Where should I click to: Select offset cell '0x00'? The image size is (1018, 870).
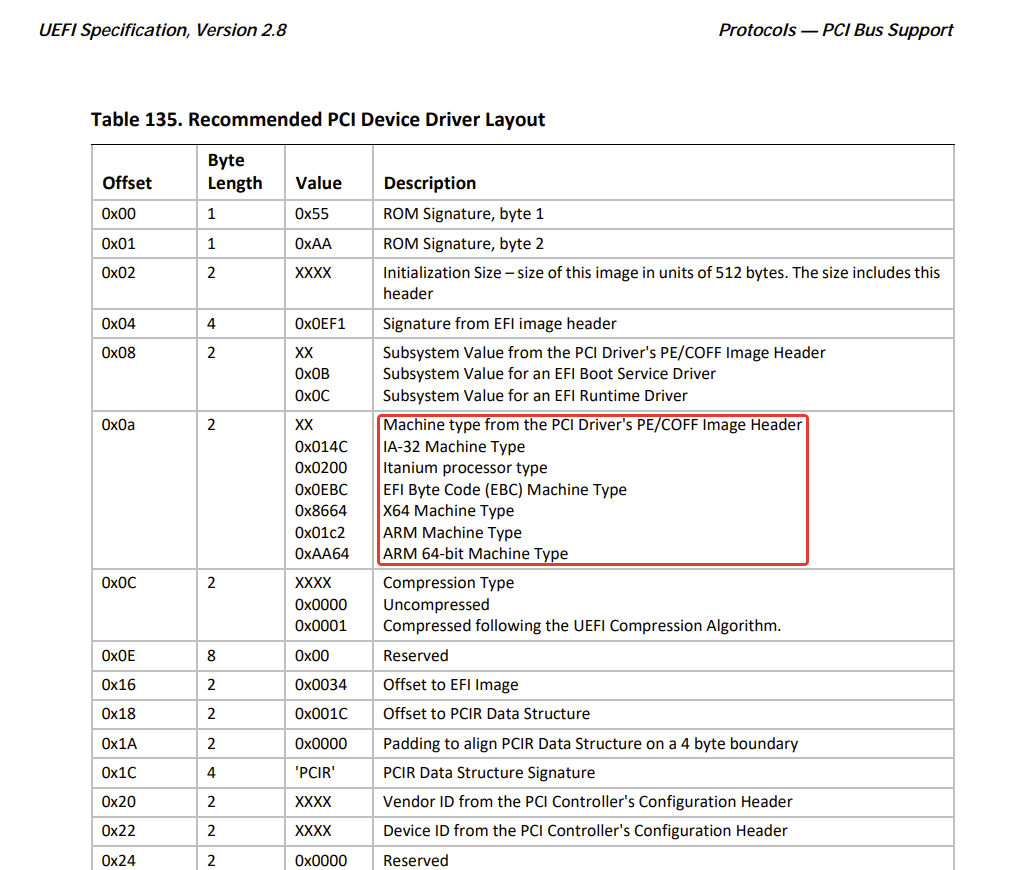pyautogui.click(x=119, y=214)
